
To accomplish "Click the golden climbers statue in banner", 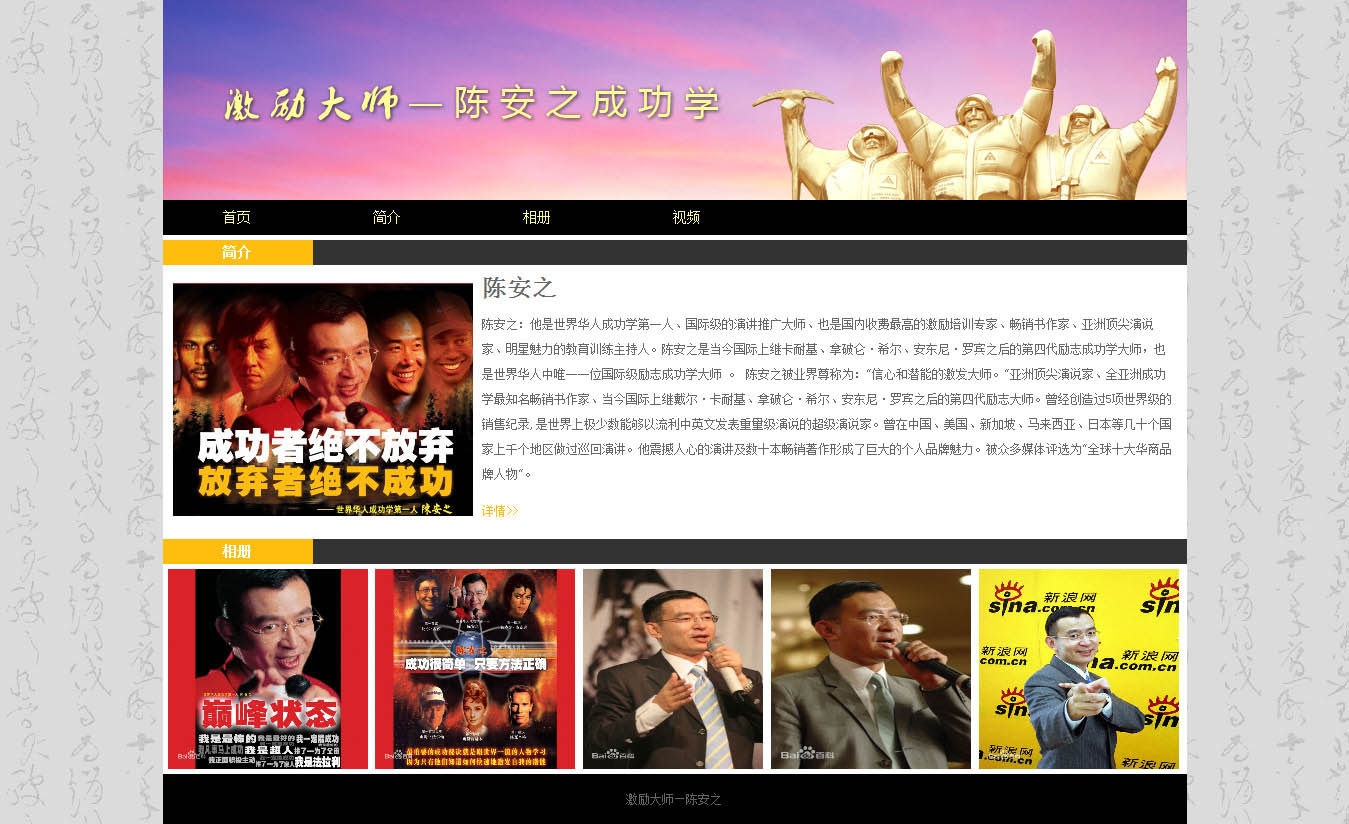I will [x=968, y=115].
